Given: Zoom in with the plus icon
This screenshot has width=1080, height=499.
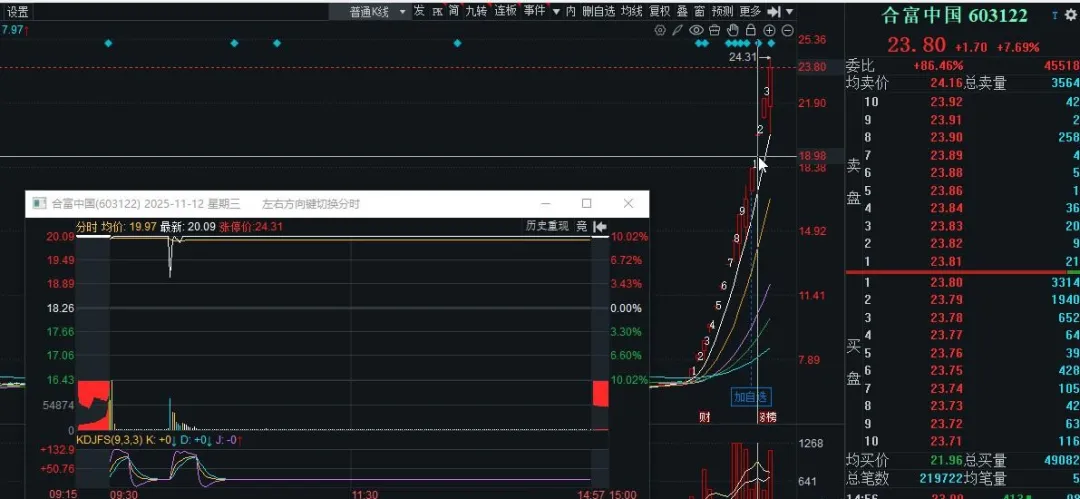Looking at the screenshot, I should [769, 30].
